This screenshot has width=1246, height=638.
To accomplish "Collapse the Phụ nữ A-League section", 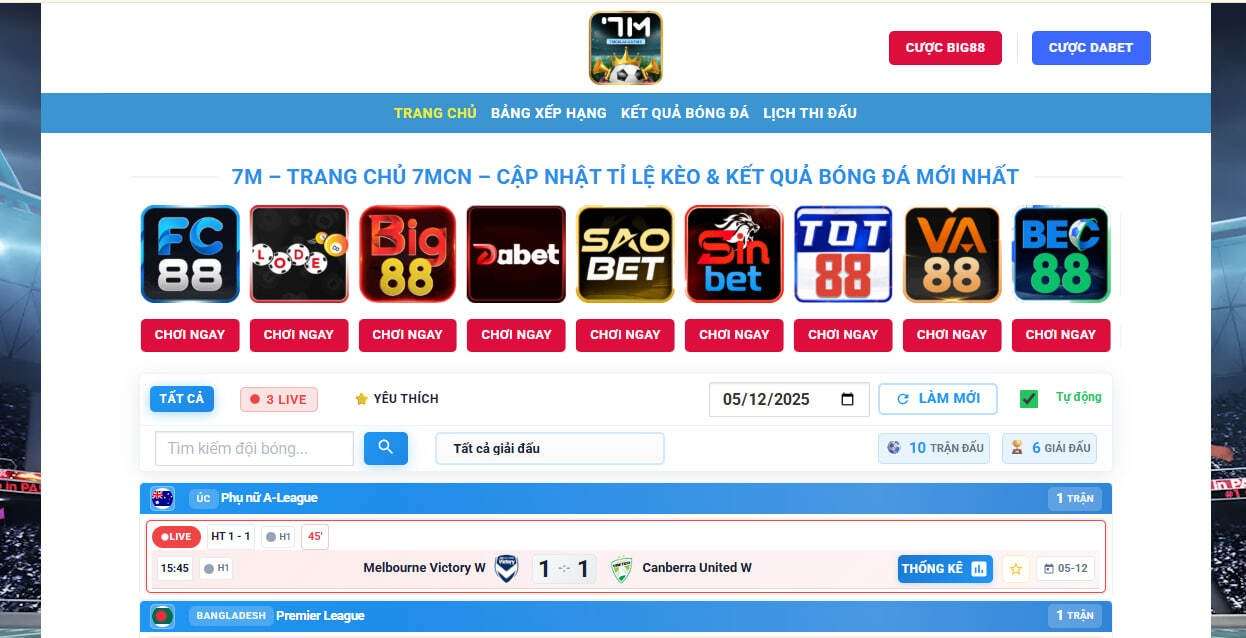I will click(626, 498).
